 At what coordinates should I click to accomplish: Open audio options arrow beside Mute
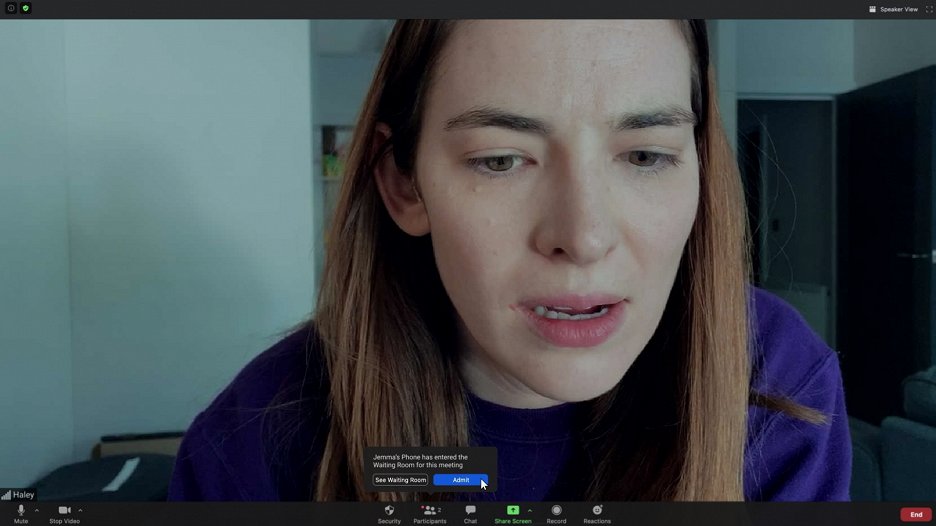click(x=37, y=510)
